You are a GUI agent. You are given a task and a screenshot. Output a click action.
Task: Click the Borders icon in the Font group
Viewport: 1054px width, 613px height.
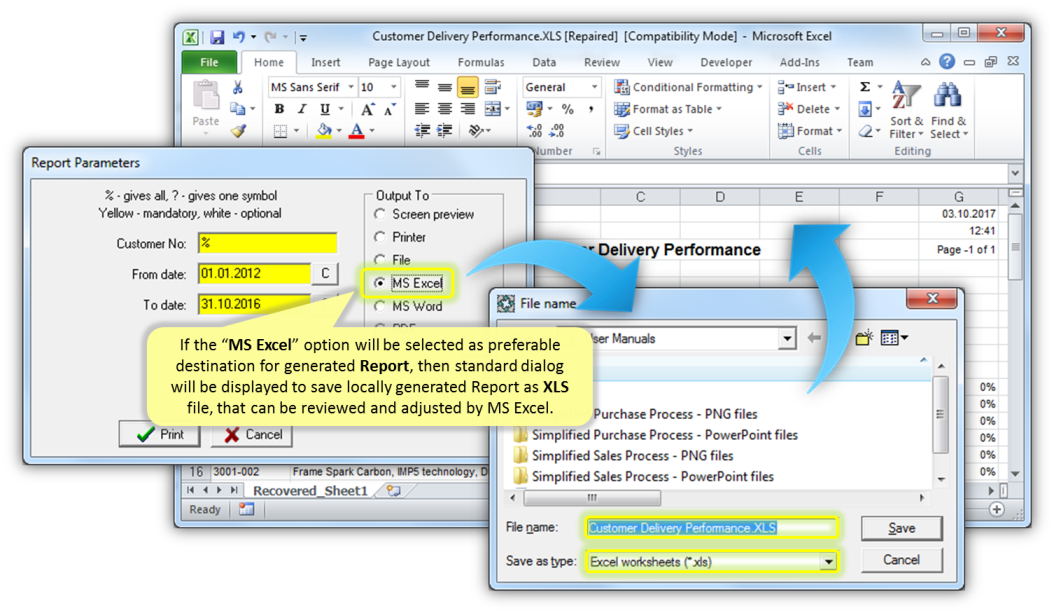coord(280,131)
